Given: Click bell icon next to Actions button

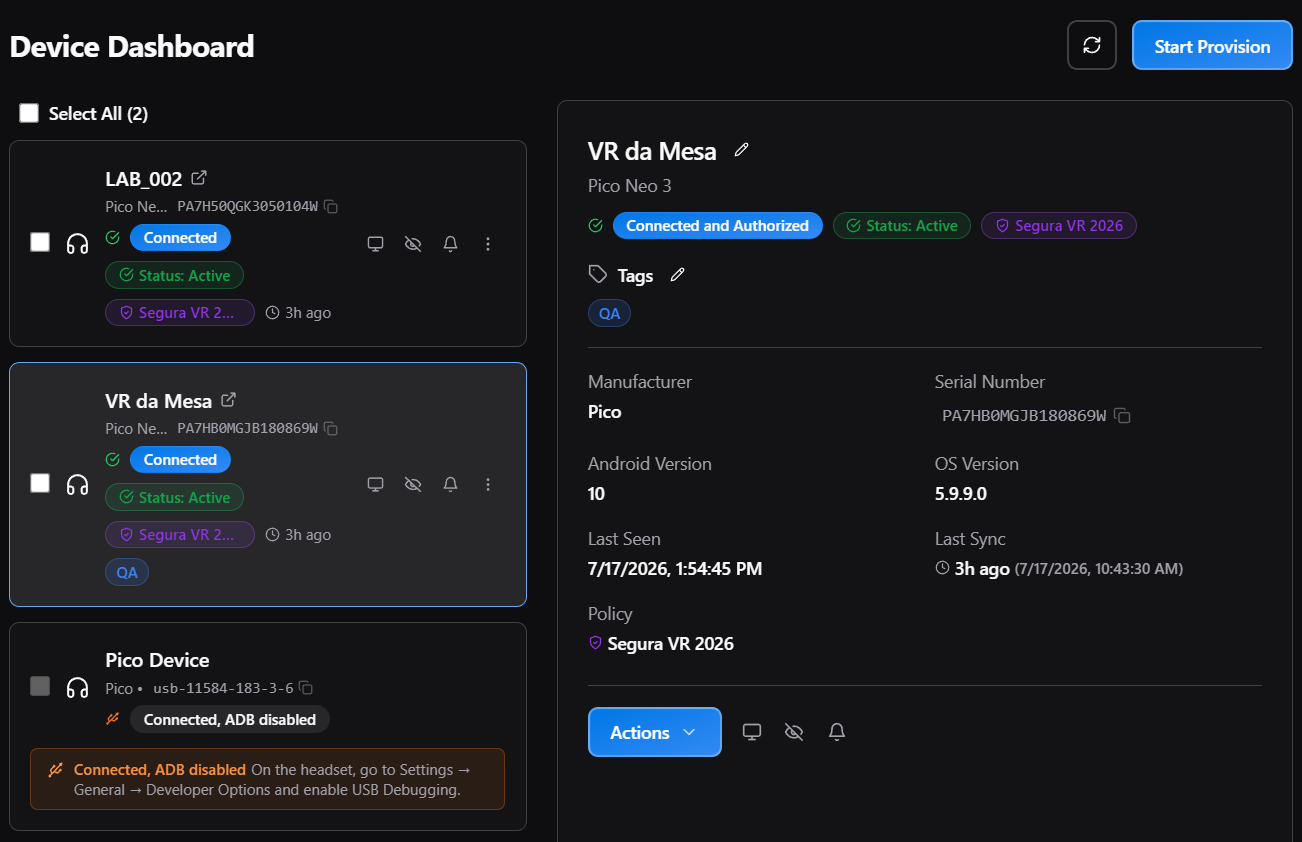Looking at the screenshot, I should pos(838,732).
